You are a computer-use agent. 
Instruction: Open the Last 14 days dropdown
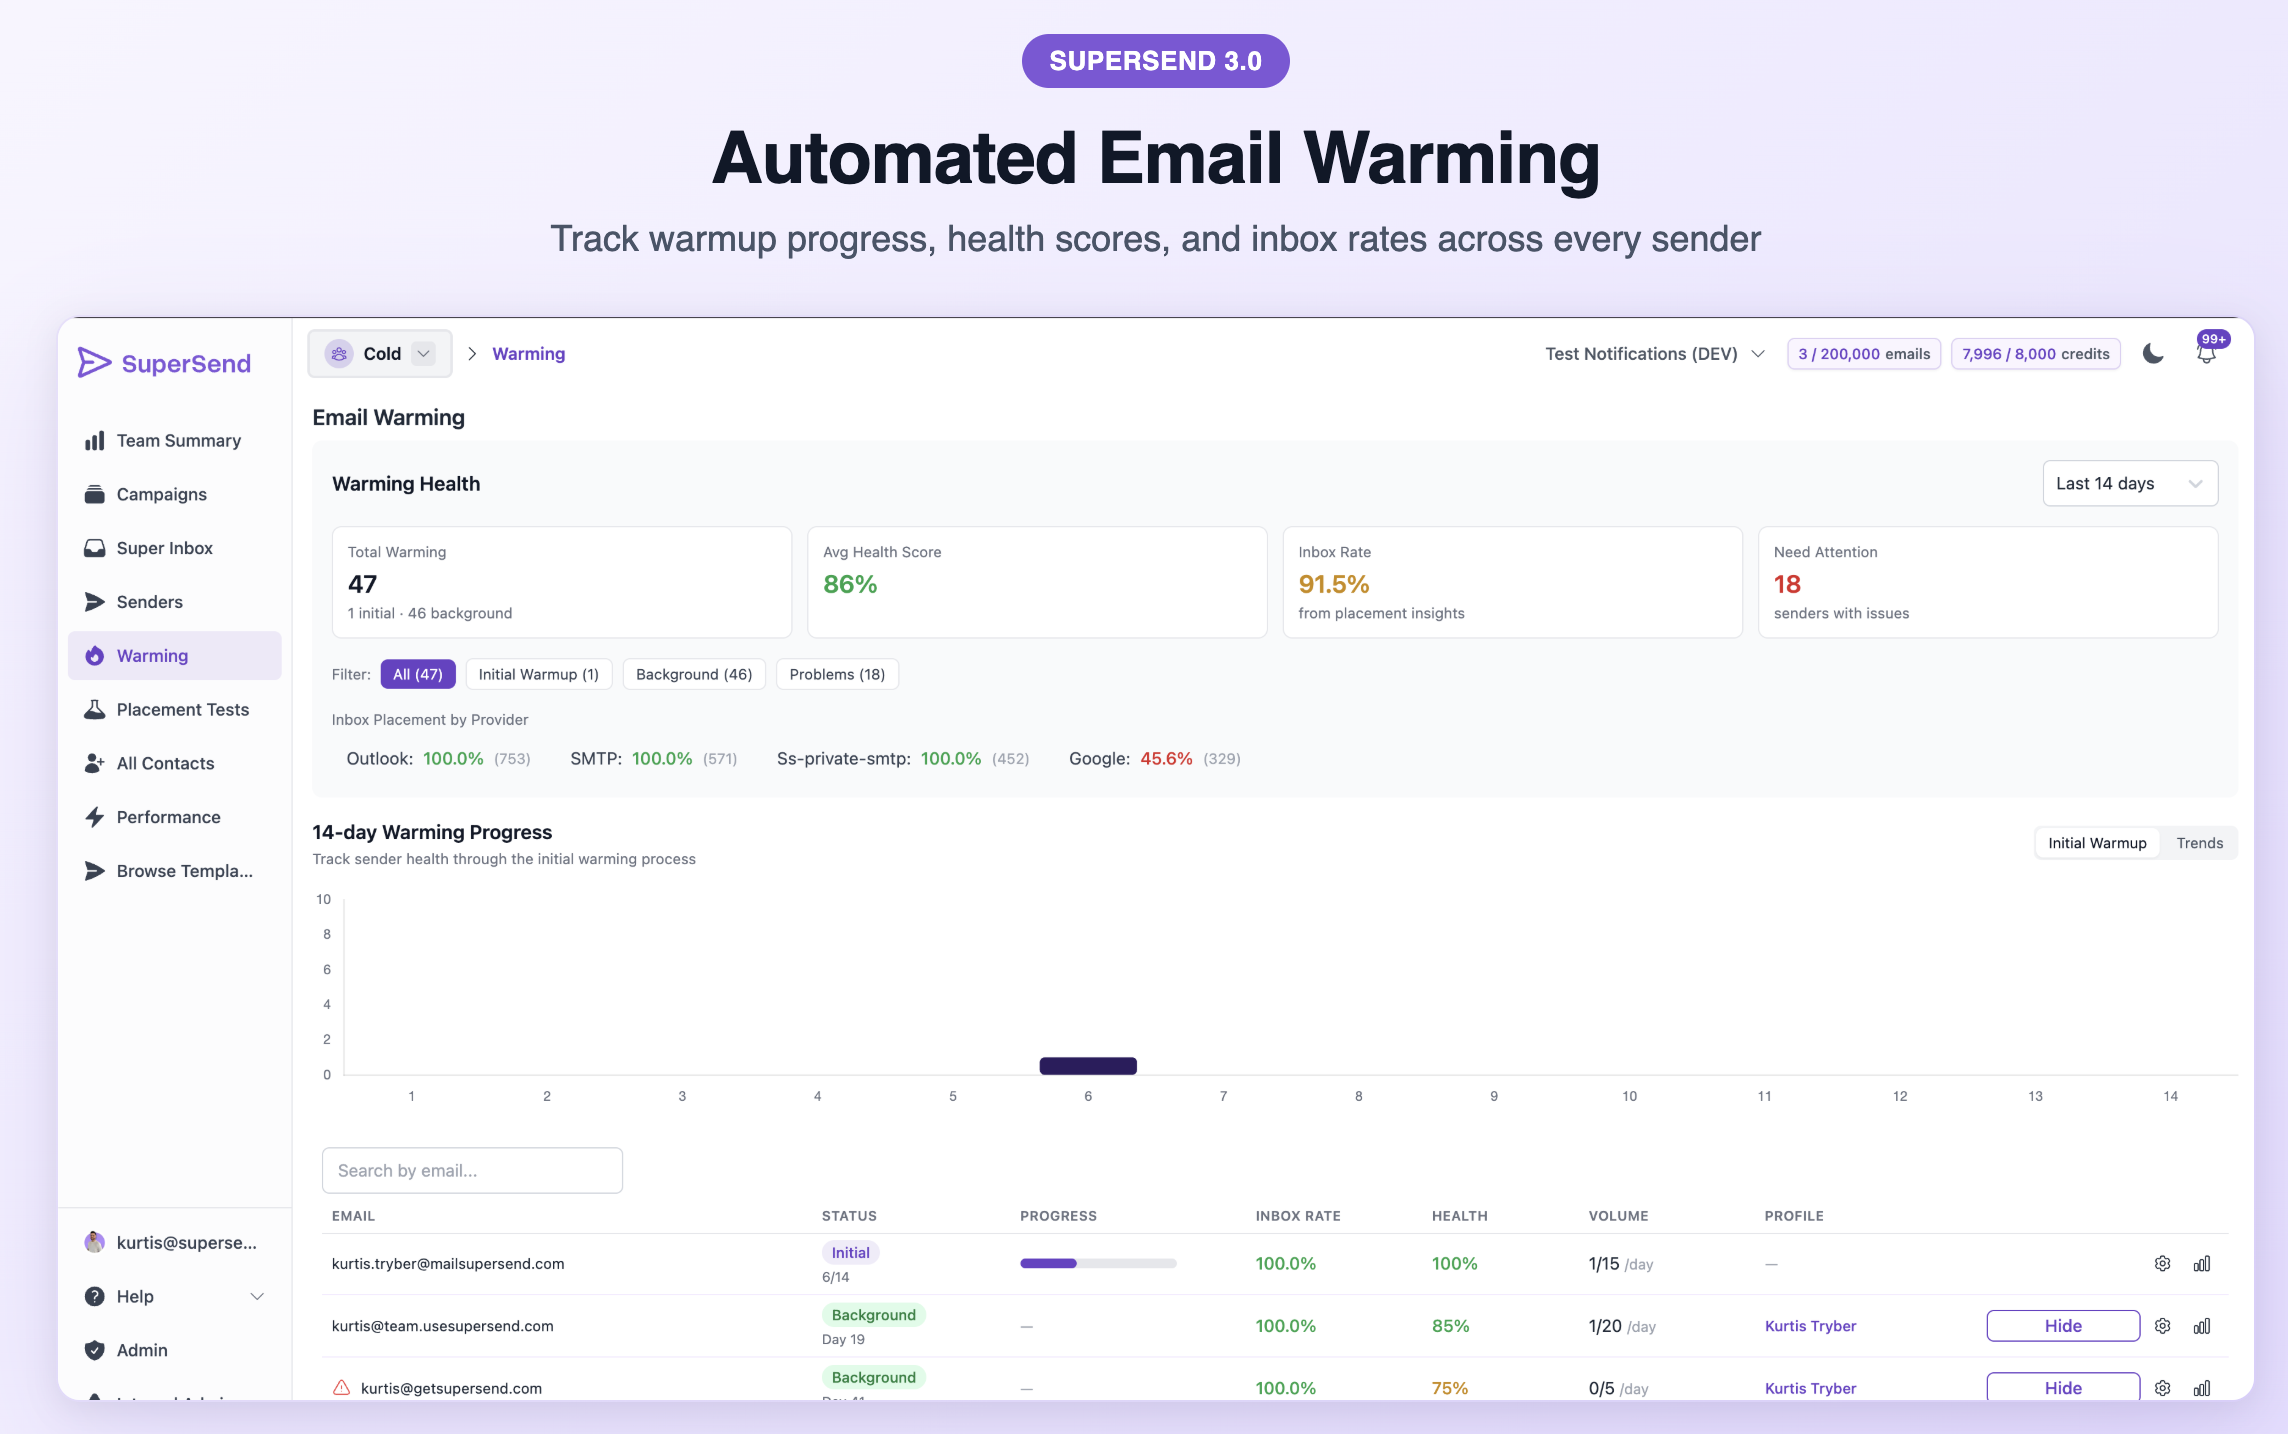[x=2129, y=484]
